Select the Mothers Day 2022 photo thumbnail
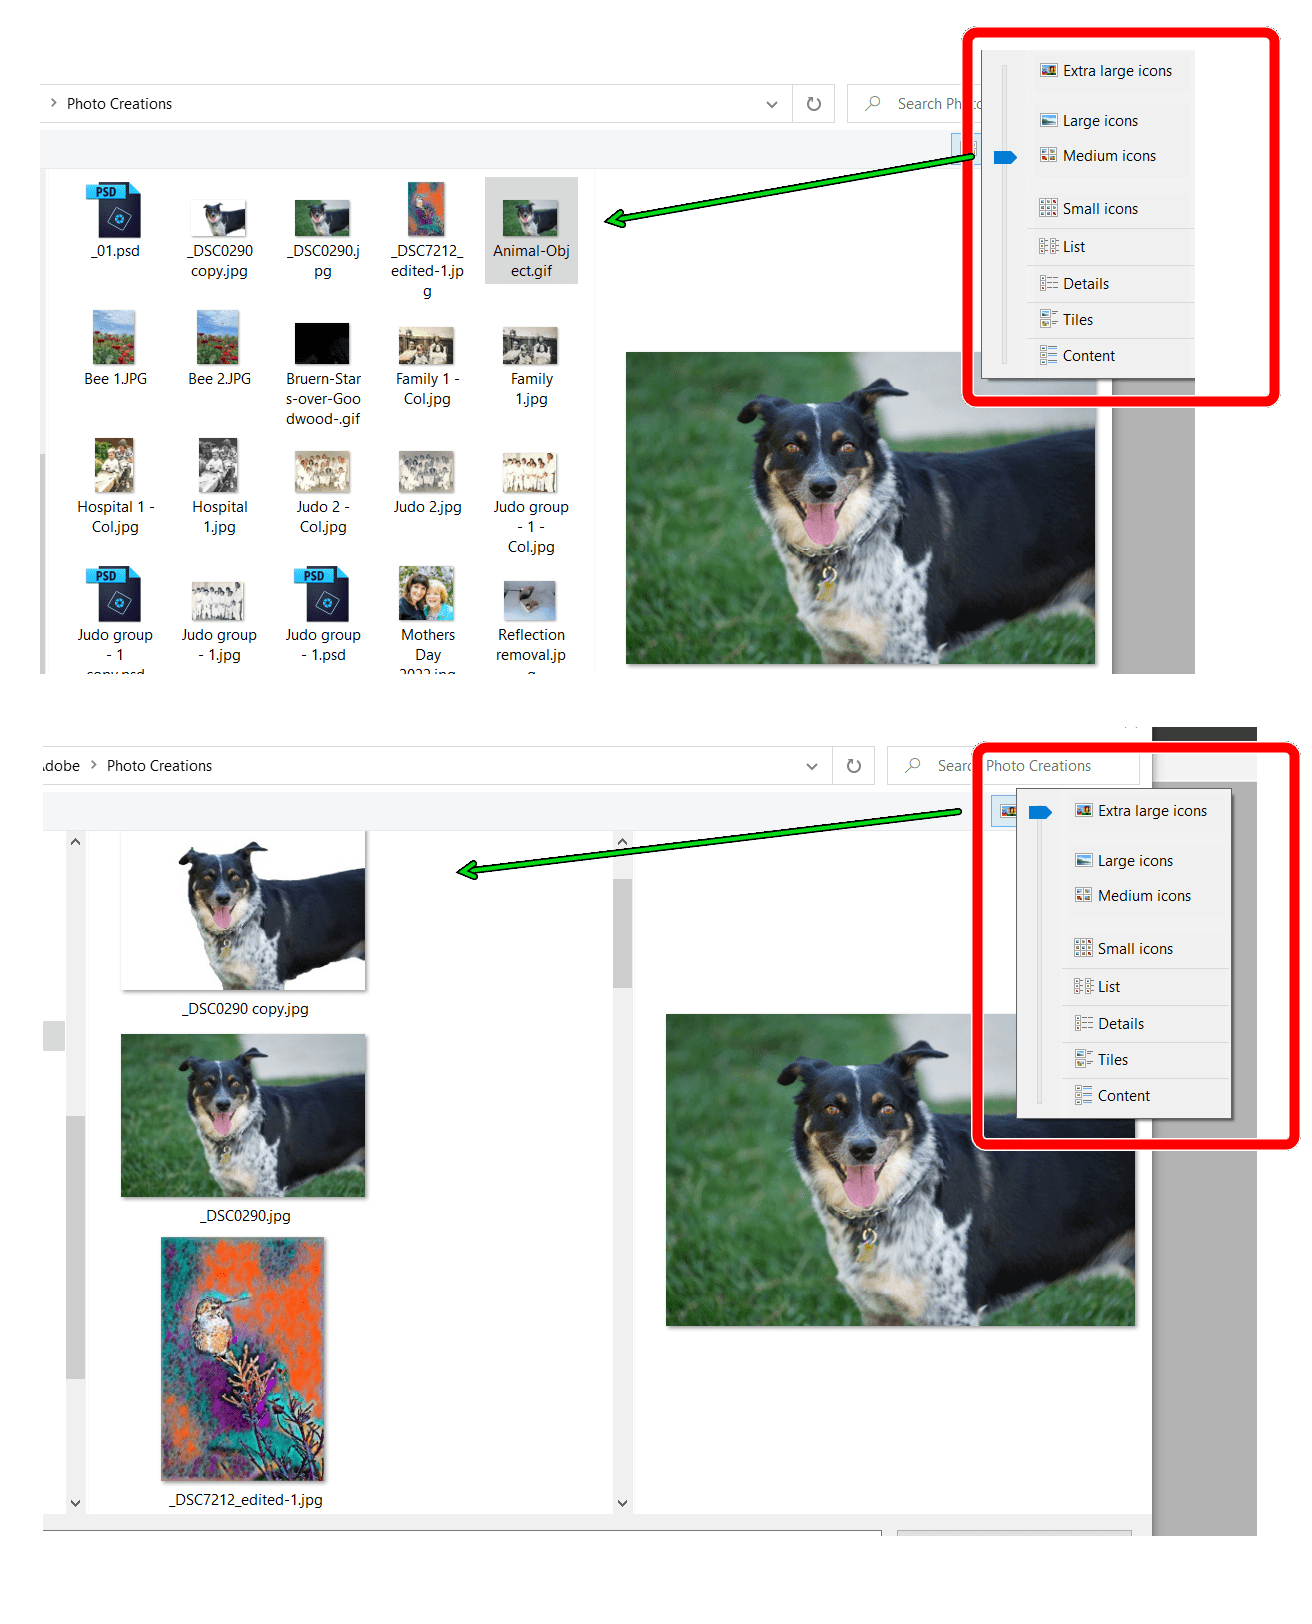 (426, 594)
